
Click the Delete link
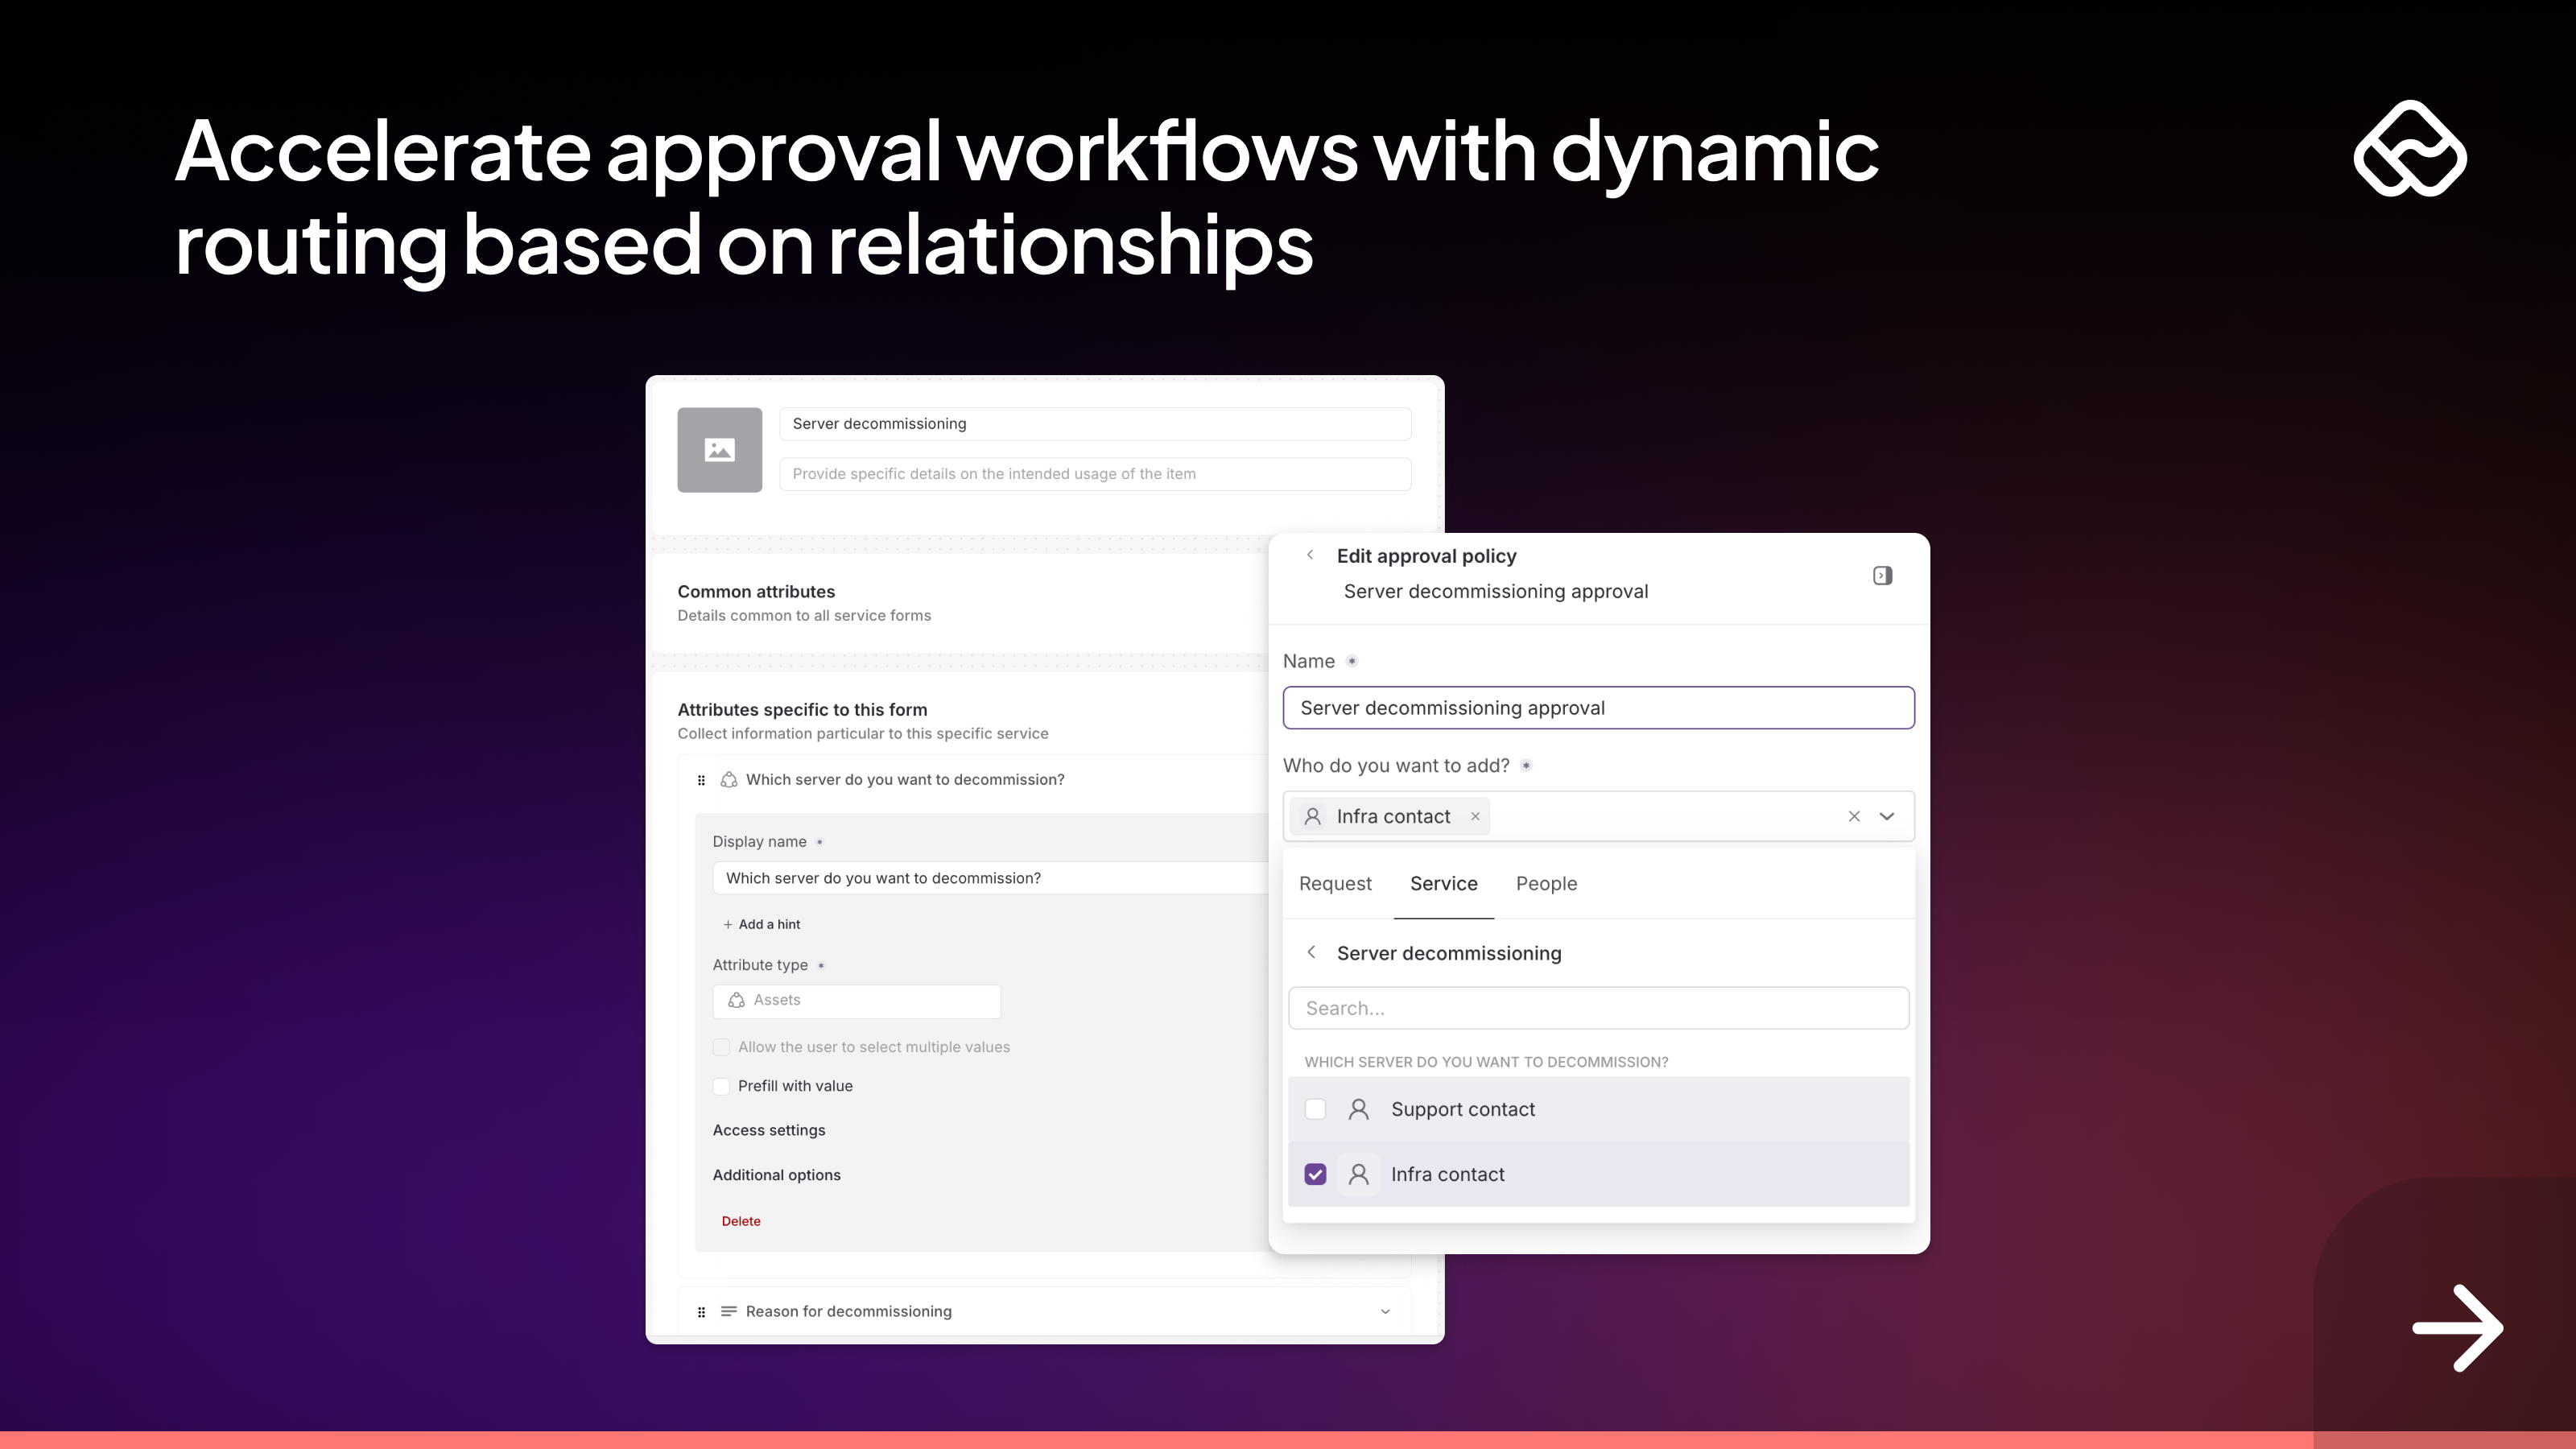coord(741,1221)
